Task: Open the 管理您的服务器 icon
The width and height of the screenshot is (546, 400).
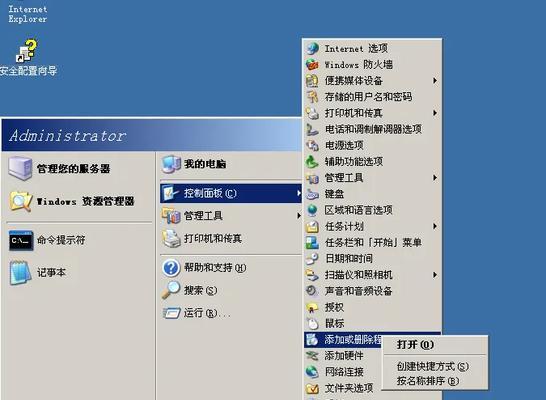Action: point(20,169)
